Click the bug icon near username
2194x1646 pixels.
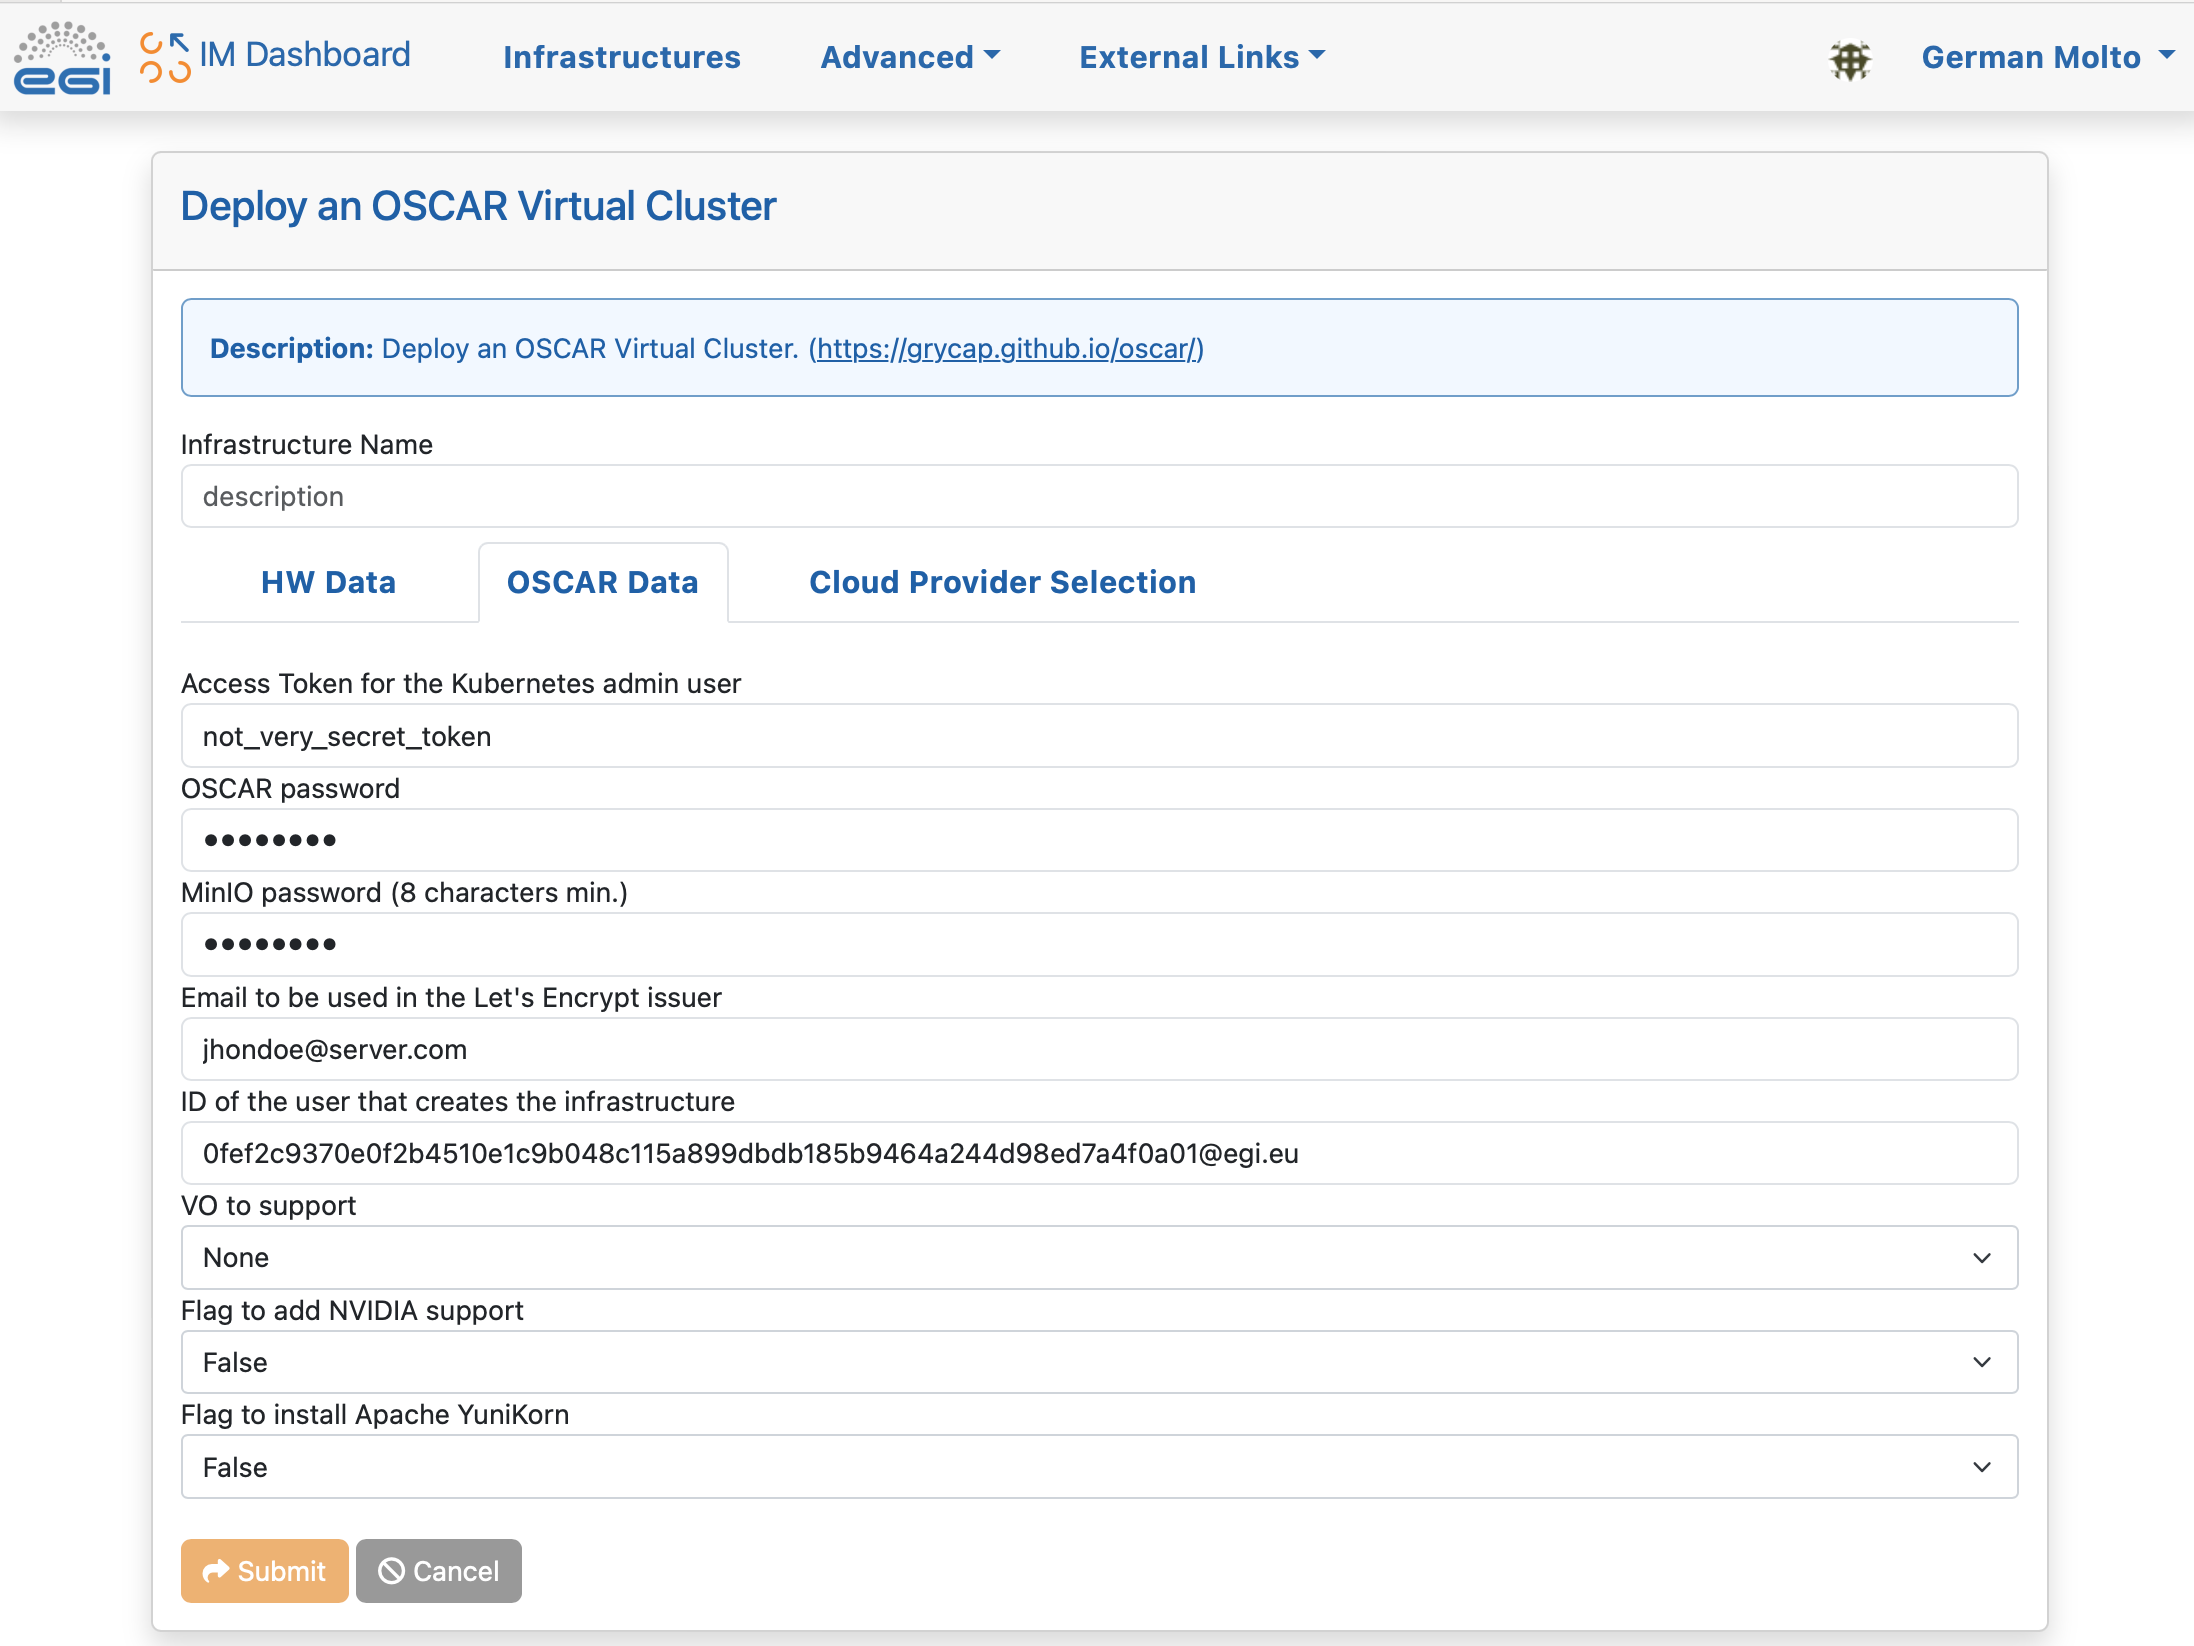[1850, 60]
